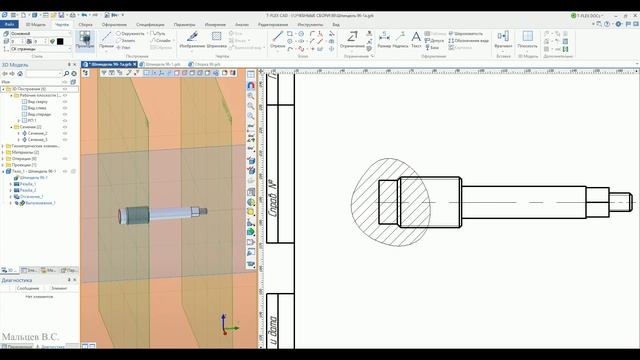Expand the Геометрические элементы folder
Viewport: 640px width, 360px height.
point(3,146)
